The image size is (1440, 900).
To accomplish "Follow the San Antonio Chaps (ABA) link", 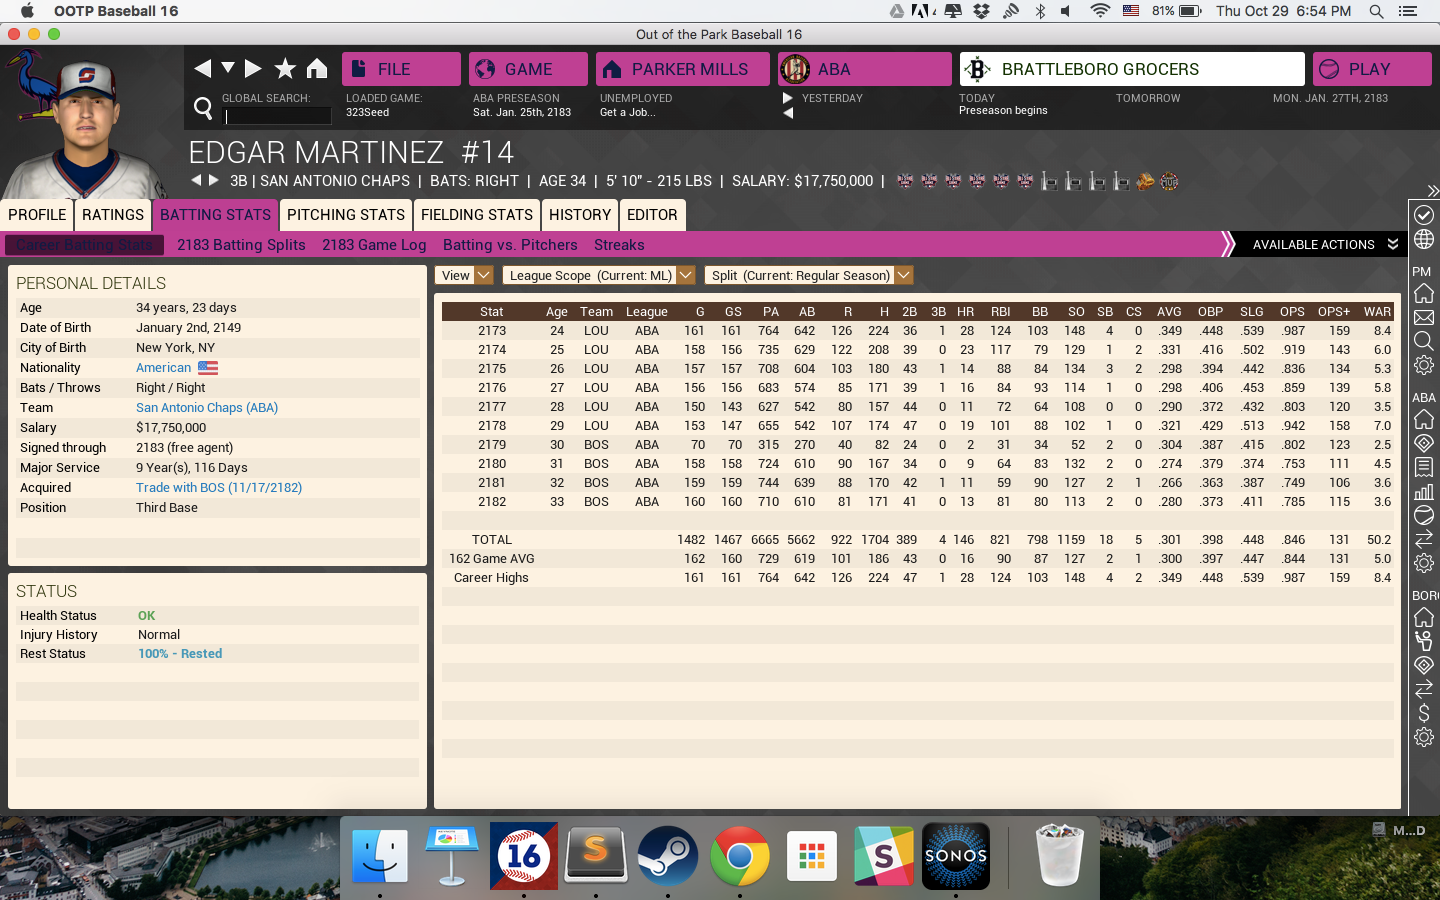I will (x=207, y=408).
